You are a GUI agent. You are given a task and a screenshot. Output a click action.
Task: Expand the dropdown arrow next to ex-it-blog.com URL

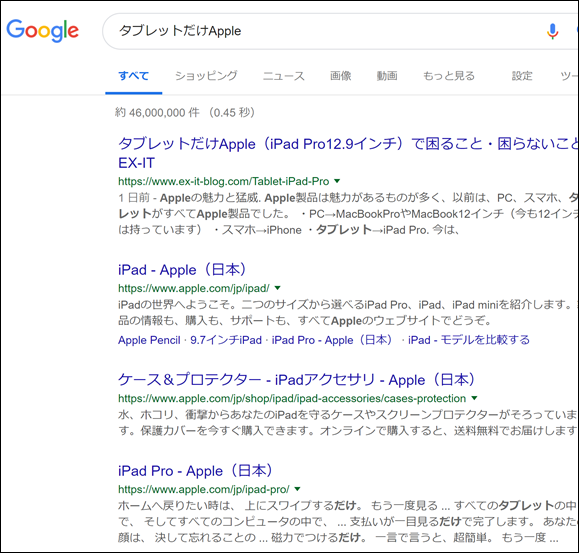337,181
